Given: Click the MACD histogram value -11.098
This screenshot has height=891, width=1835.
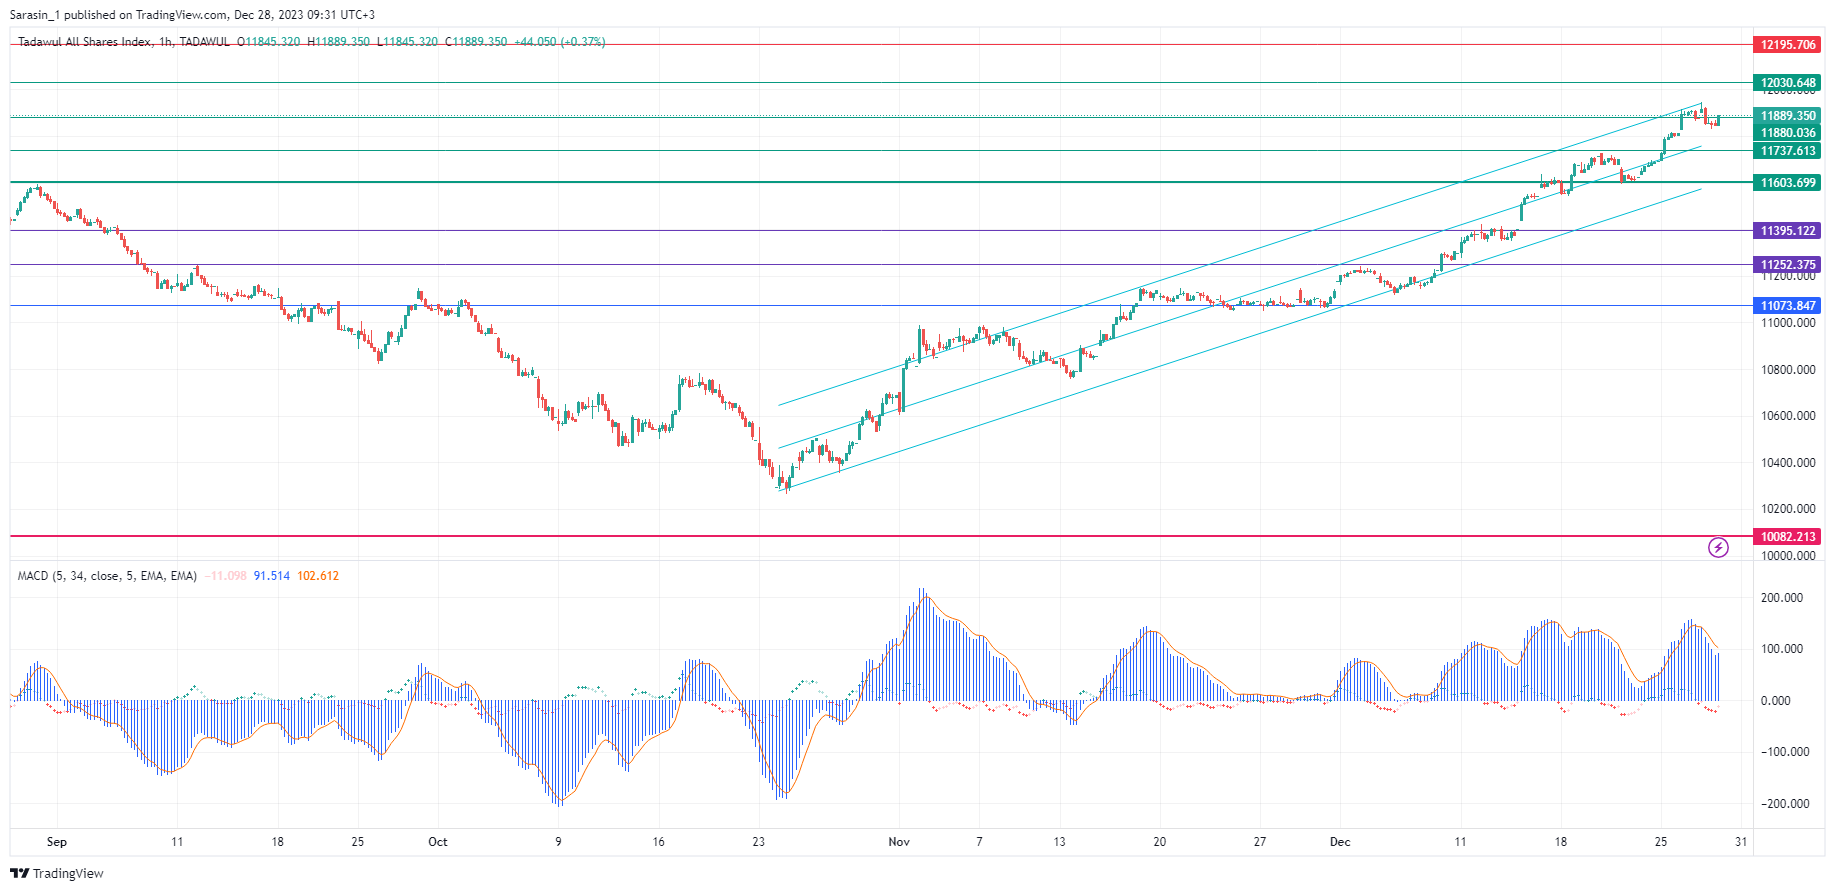Looking at the screenshot, I should pyautogui.click(x=225, y=576).
